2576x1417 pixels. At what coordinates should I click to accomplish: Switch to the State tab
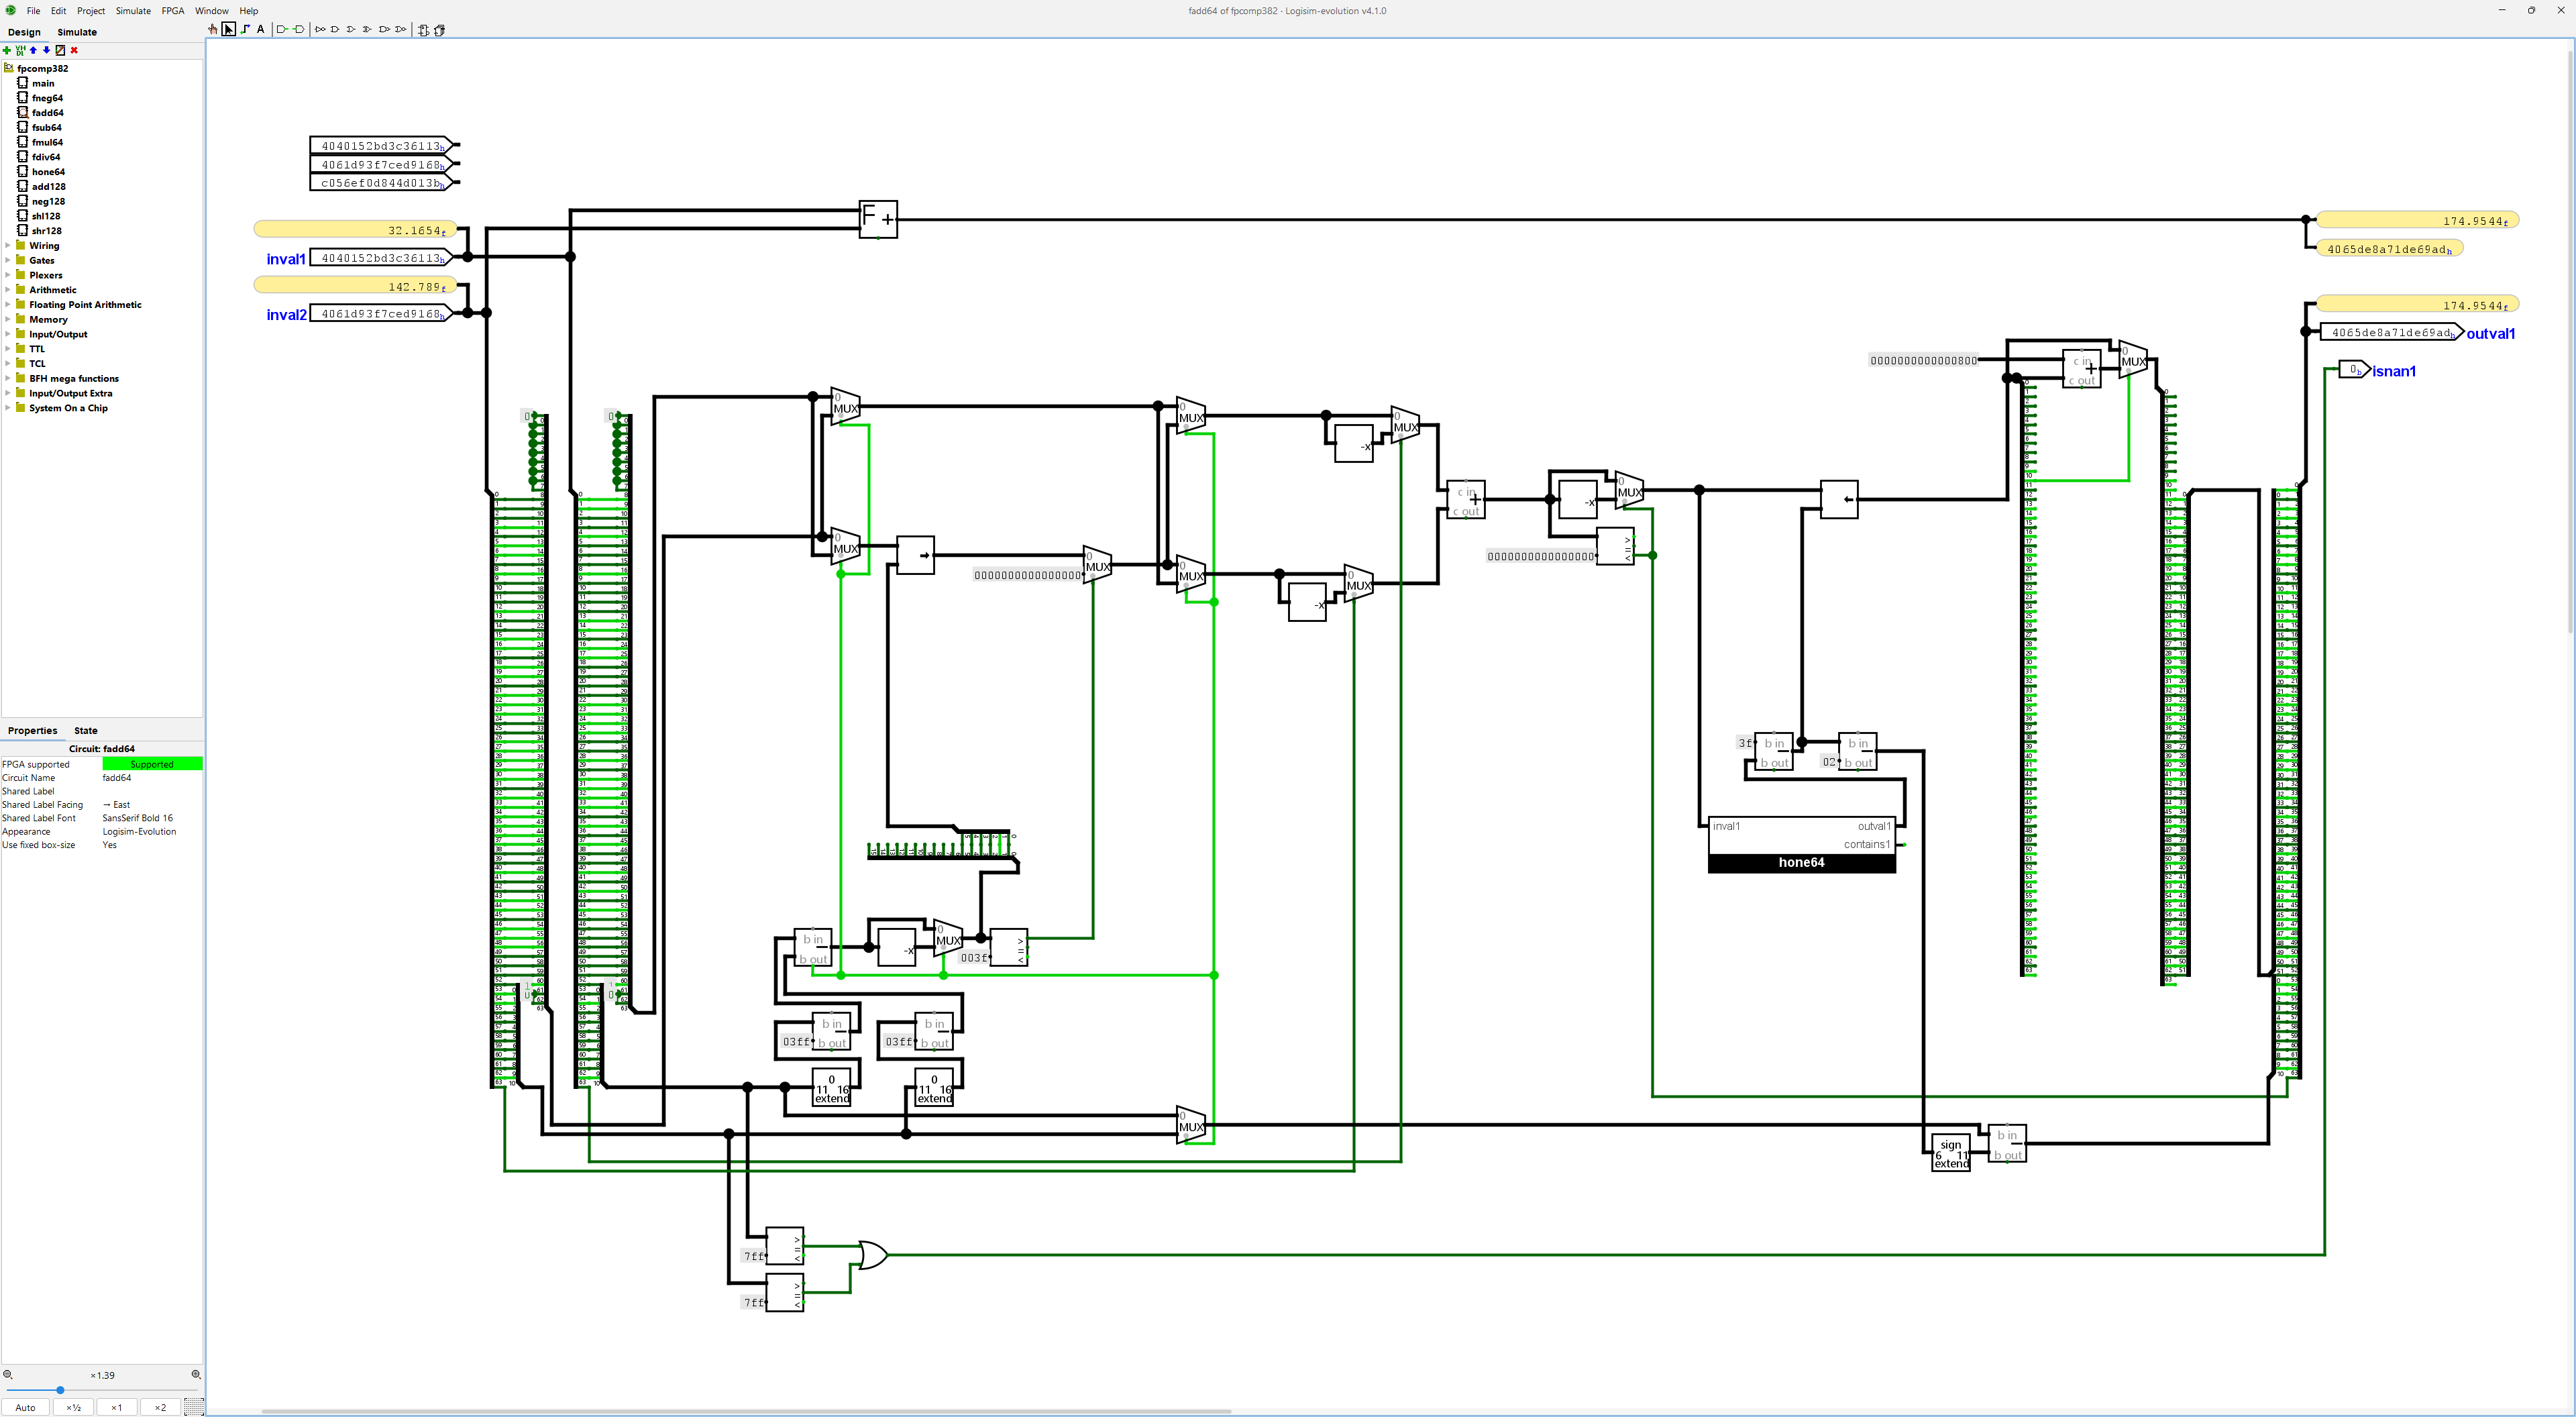click(x=86, y=731)
